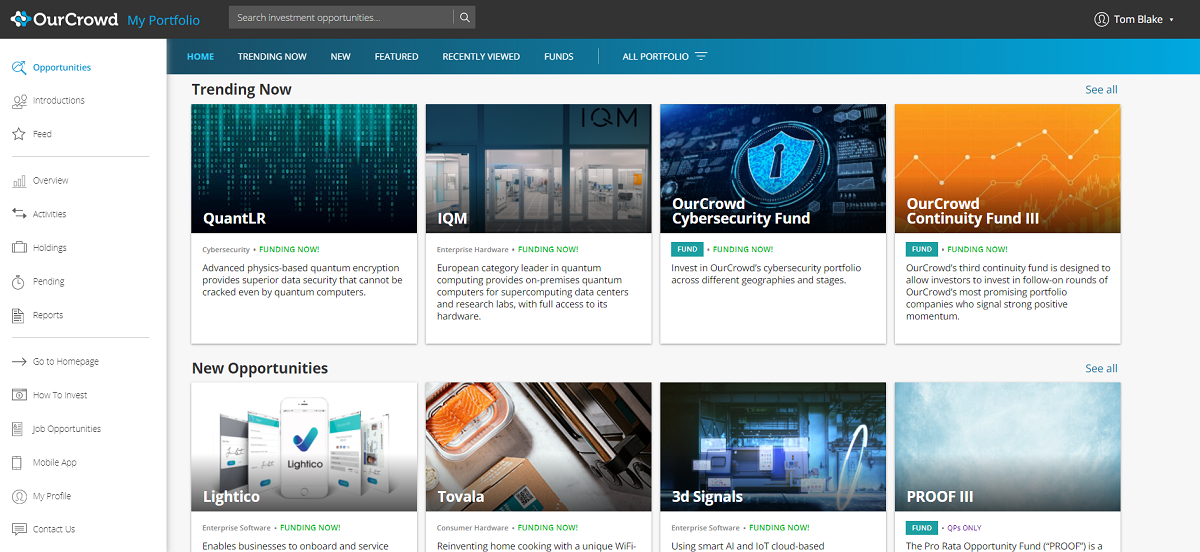This screenshot has width=1200, height=552.
Task: Click the Holdings briefcase icon
Action: 19,248
